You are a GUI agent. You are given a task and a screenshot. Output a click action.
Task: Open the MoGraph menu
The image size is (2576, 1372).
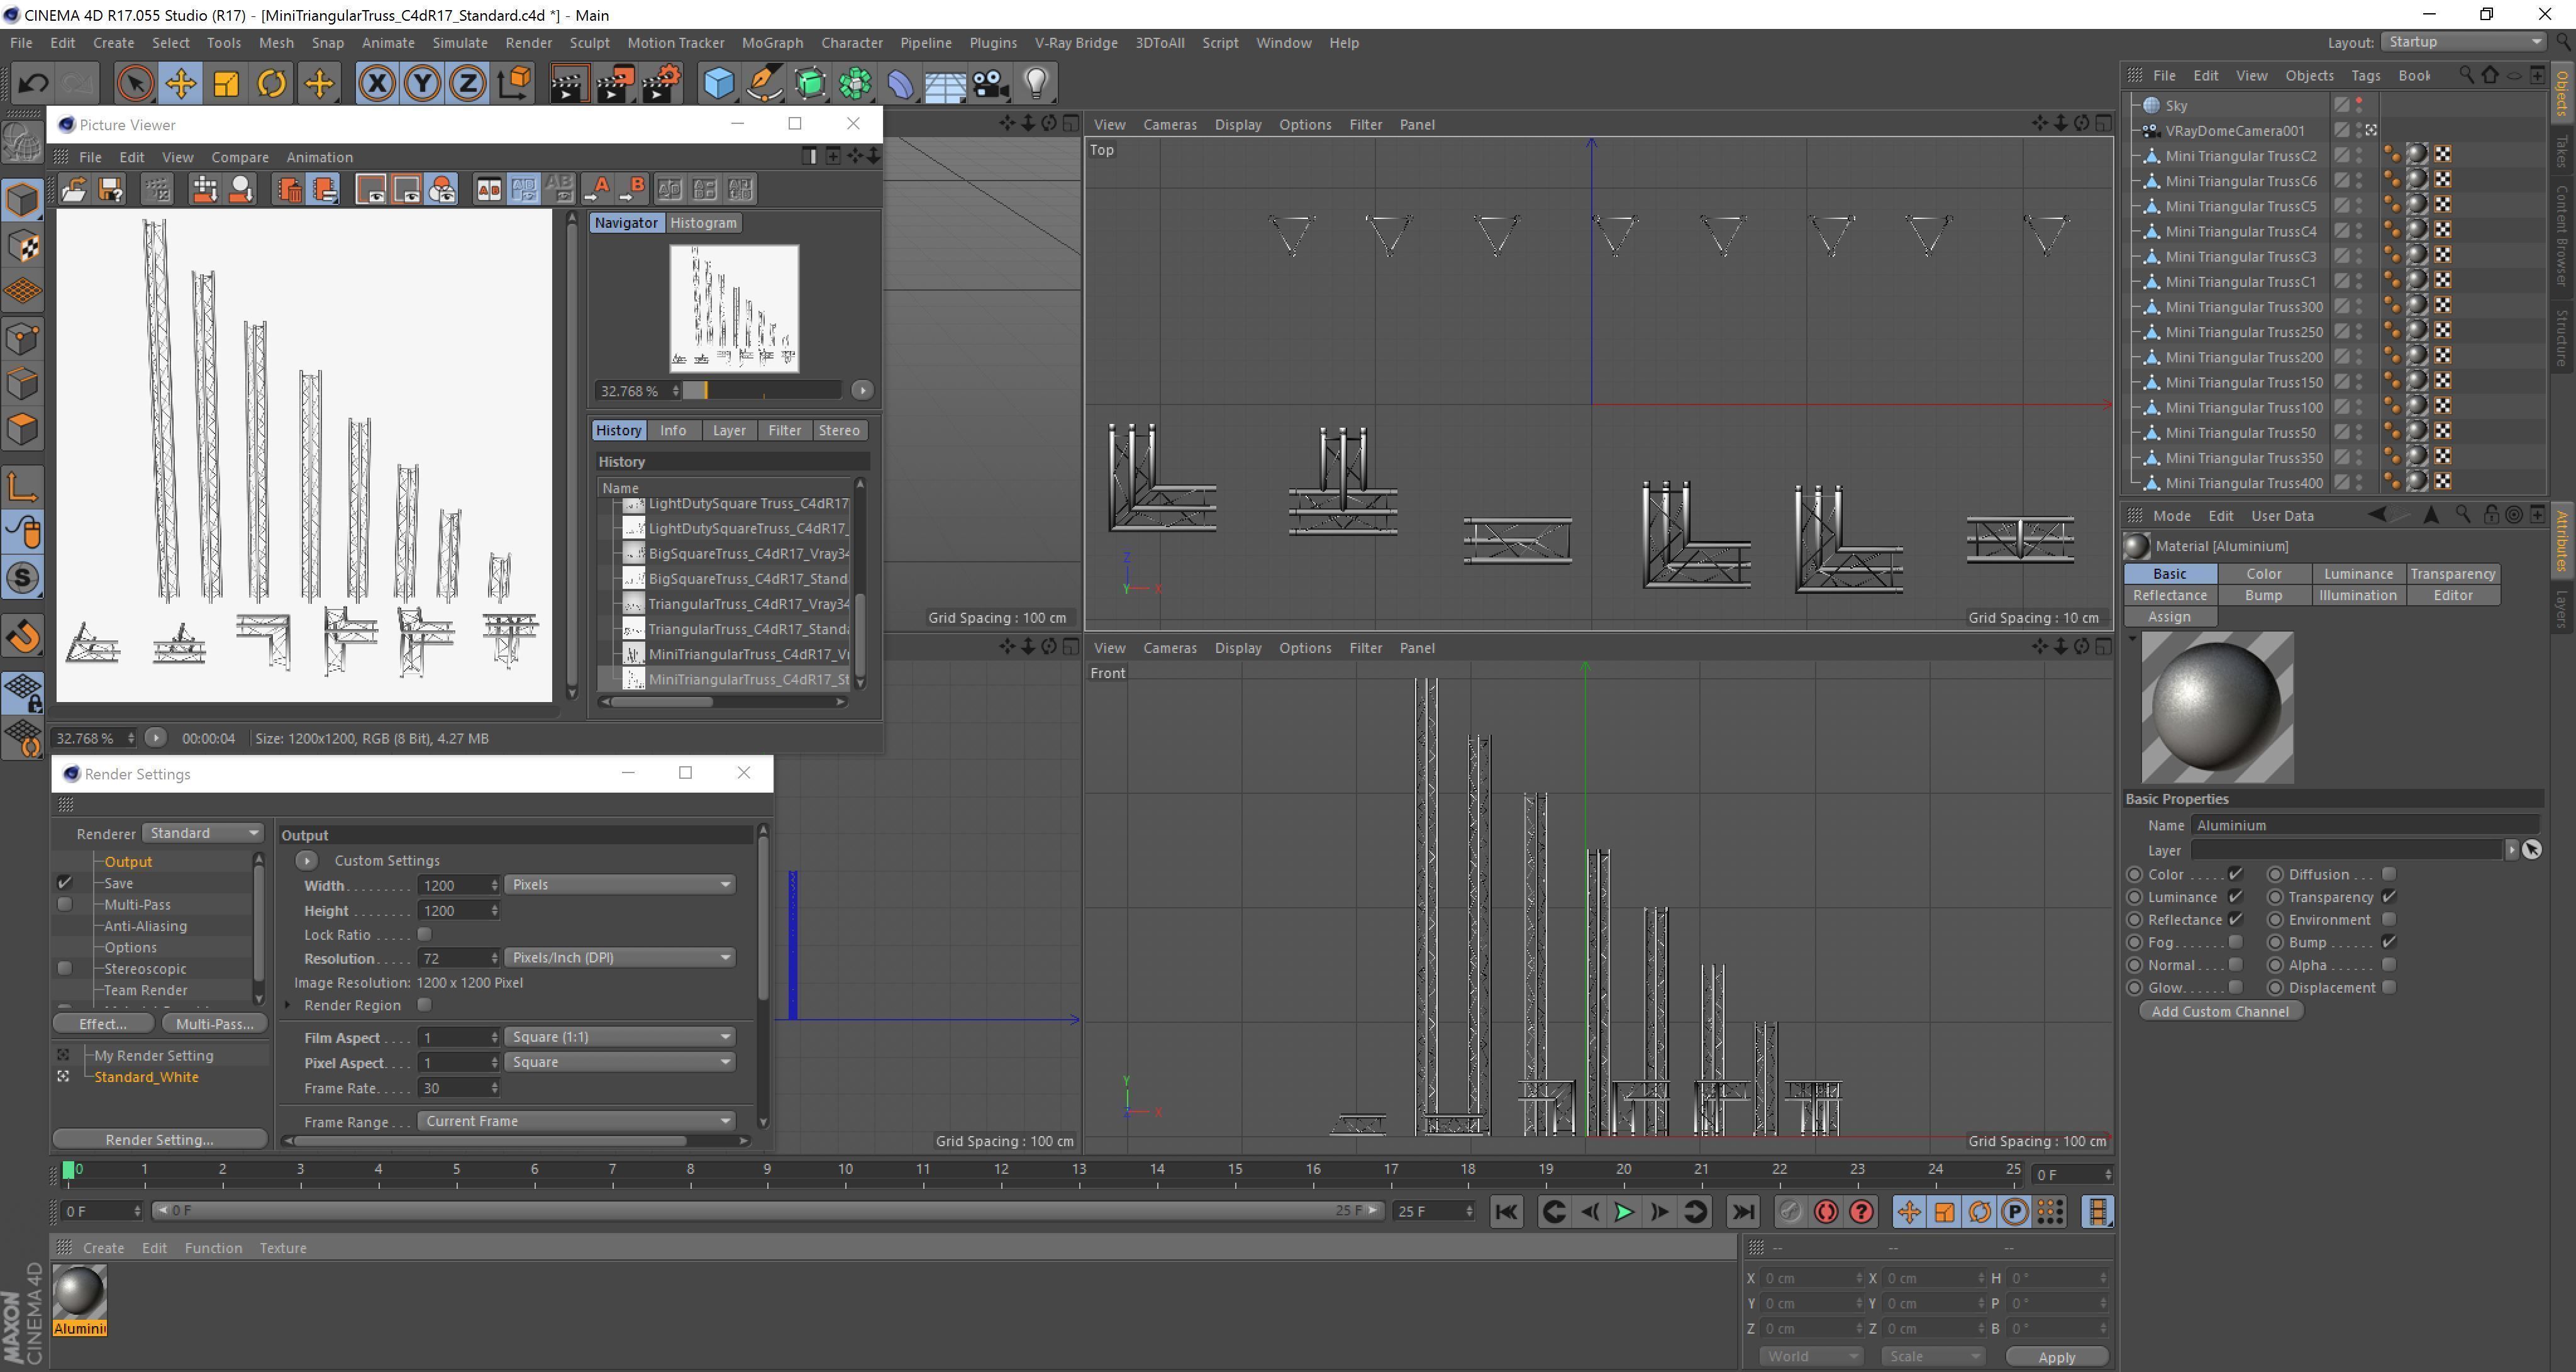(771, 43)
